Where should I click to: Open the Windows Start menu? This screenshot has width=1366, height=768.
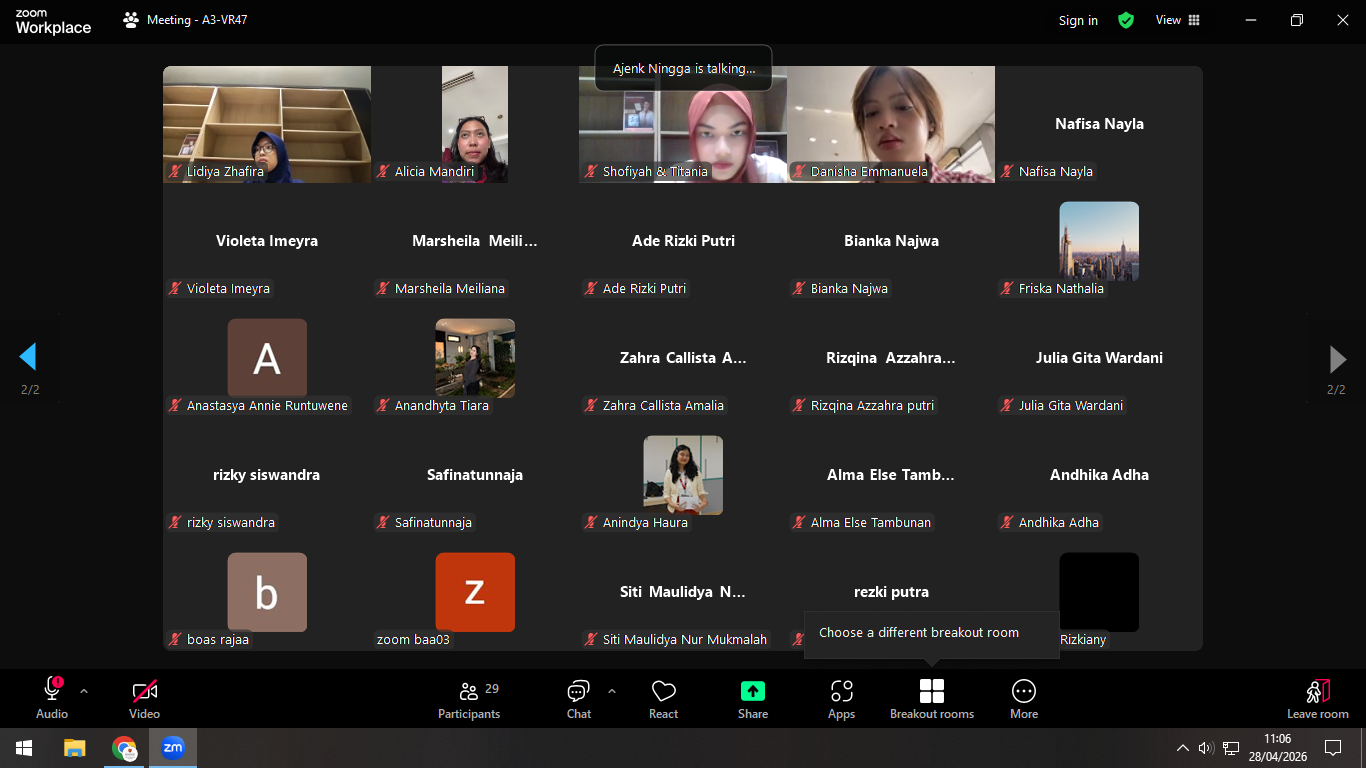(23, 748)
